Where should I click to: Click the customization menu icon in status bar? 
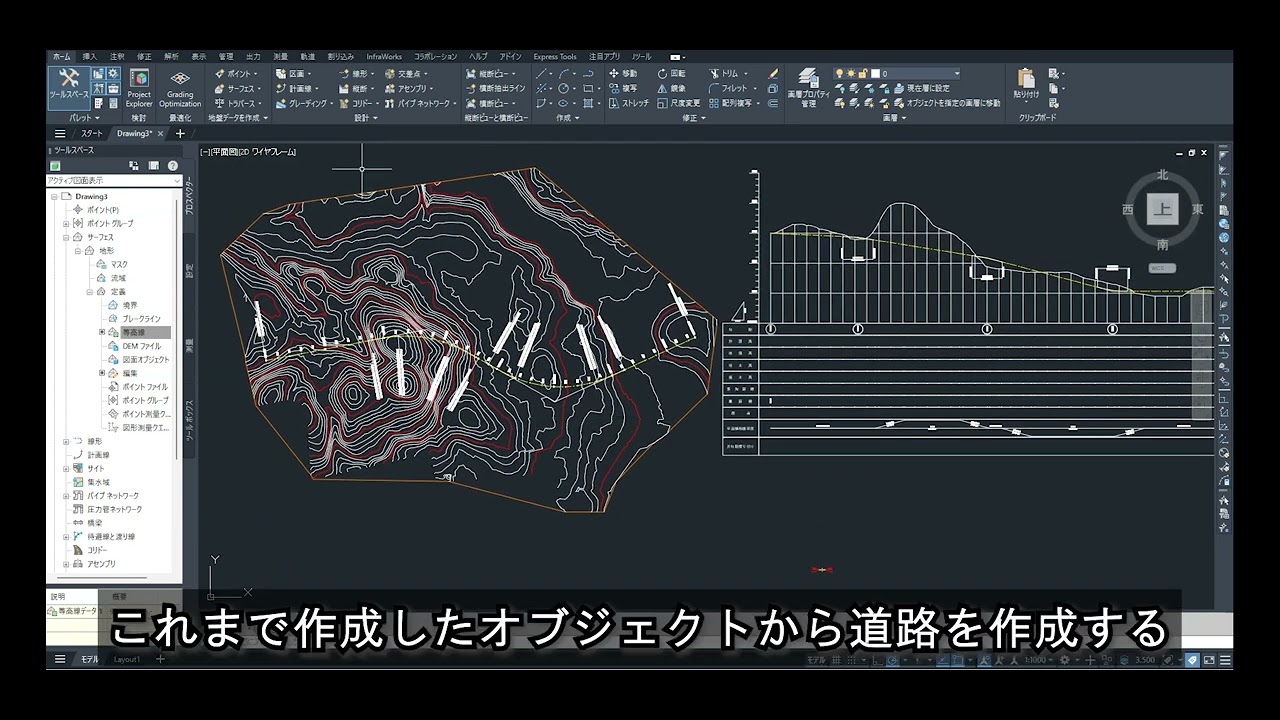click(1225, 660)
